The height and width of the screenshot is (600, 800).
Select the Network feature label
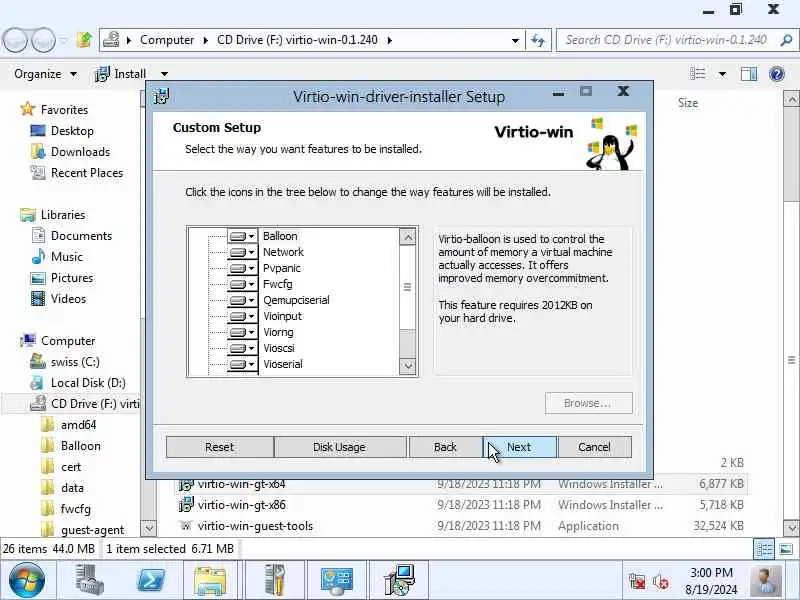283,252
